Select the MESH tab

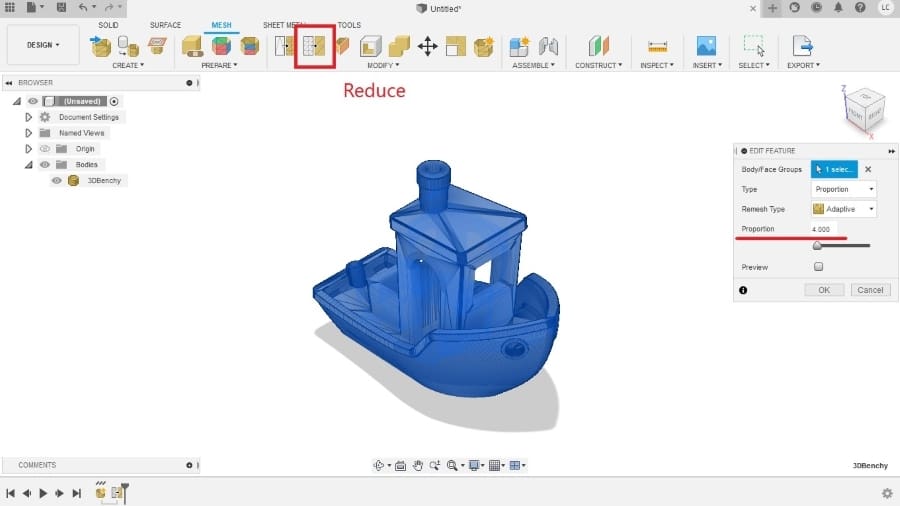(x=221, y=25)
